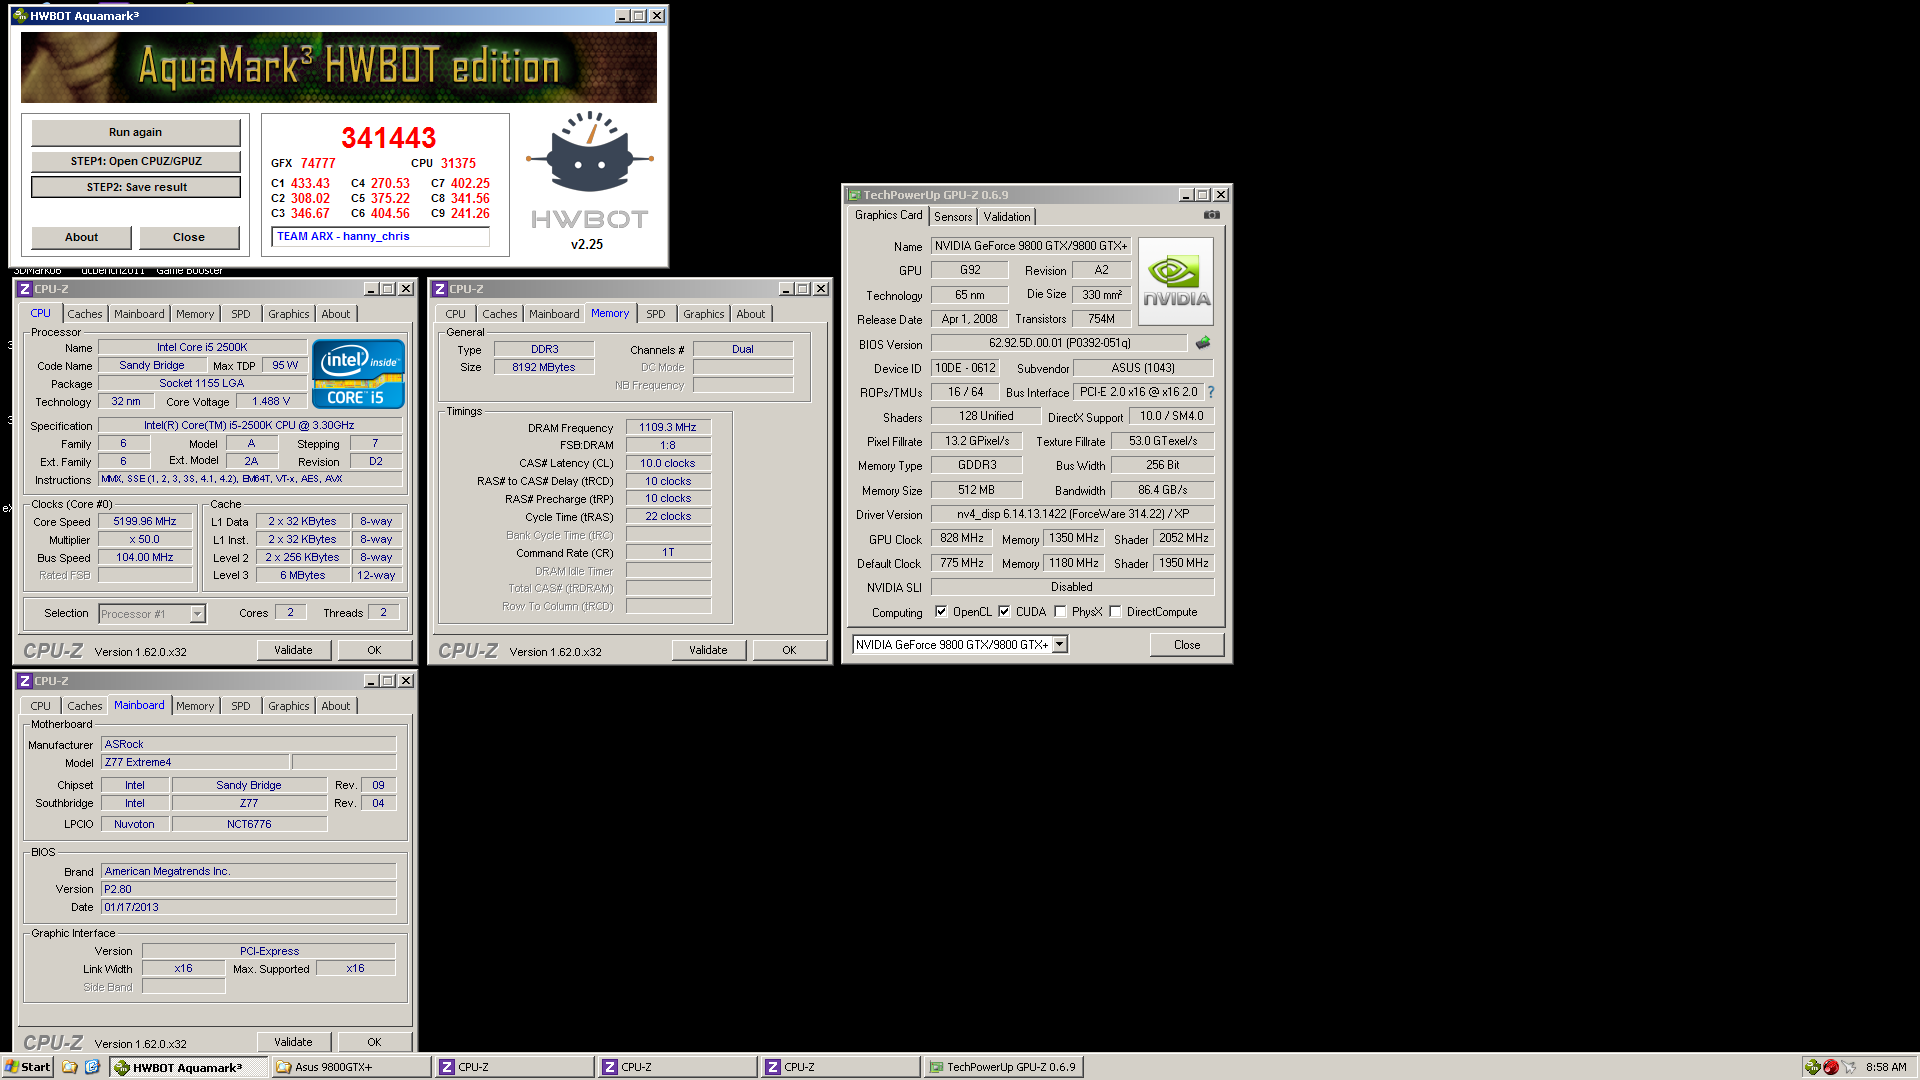The height and width of the screenshot is (1080, 1920).
Task: Click Validate in CPU-Z mainboard window
Action: coord(293,1042)
